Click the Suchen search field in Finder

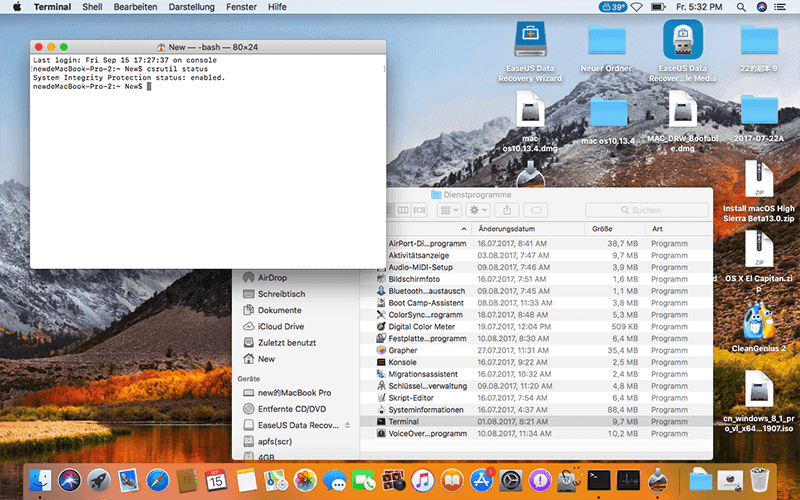point(647,210)
